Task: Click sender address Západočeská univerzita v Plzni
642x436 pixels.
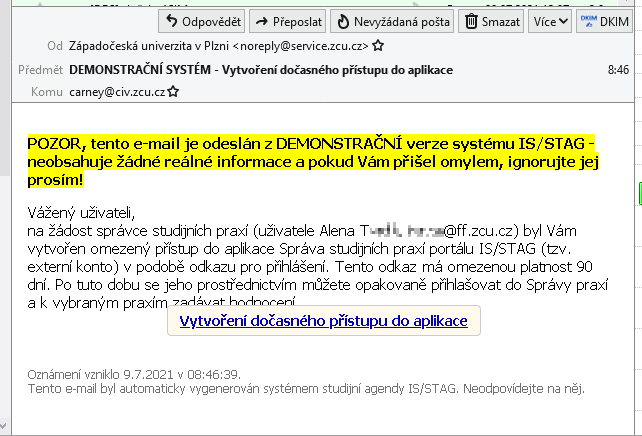Action: click(x=219, y=46)
